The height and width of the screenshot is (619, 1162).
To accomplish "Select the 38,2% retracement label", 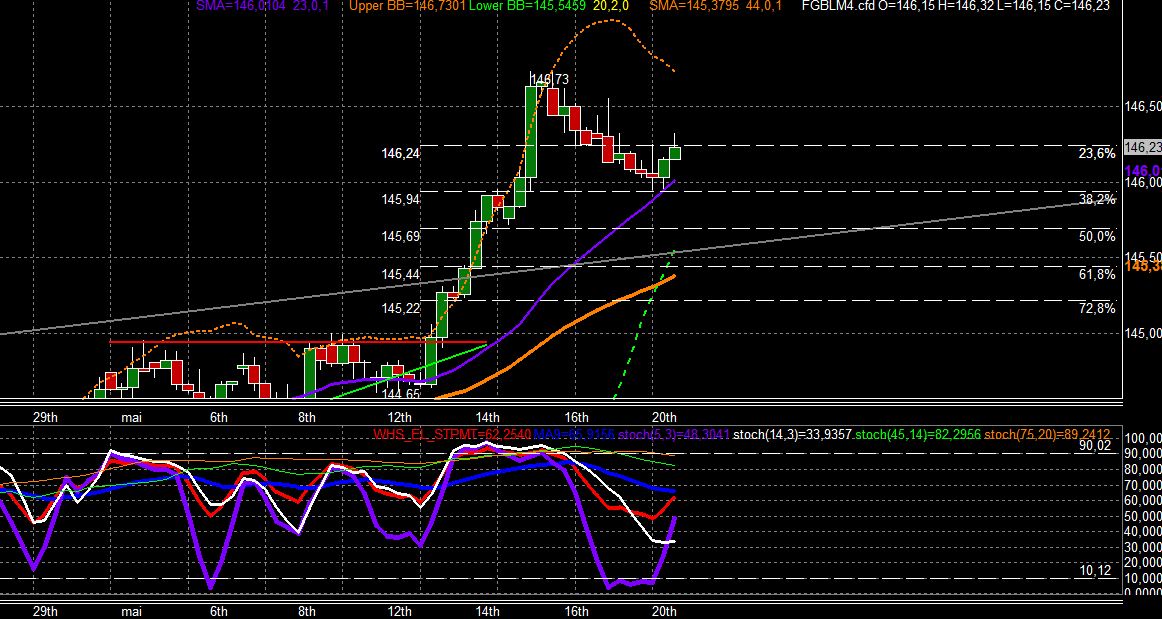I will (1097, 199).
